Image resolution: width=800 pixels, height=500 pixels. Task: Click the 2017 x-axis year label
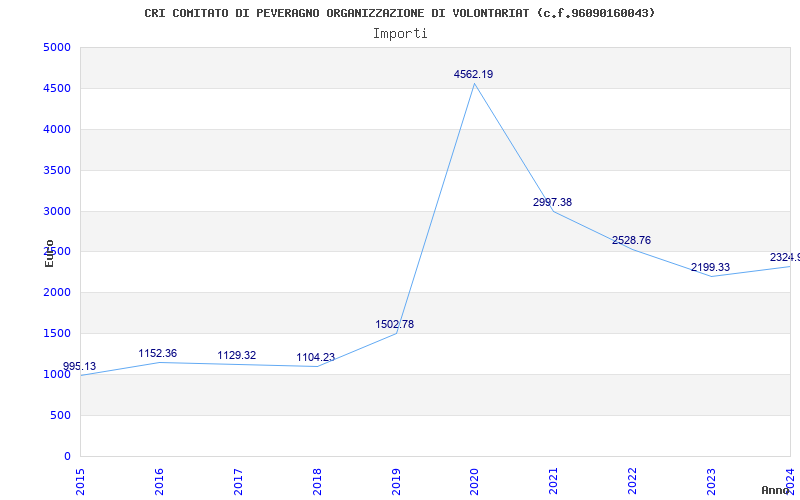pos(238,482)
